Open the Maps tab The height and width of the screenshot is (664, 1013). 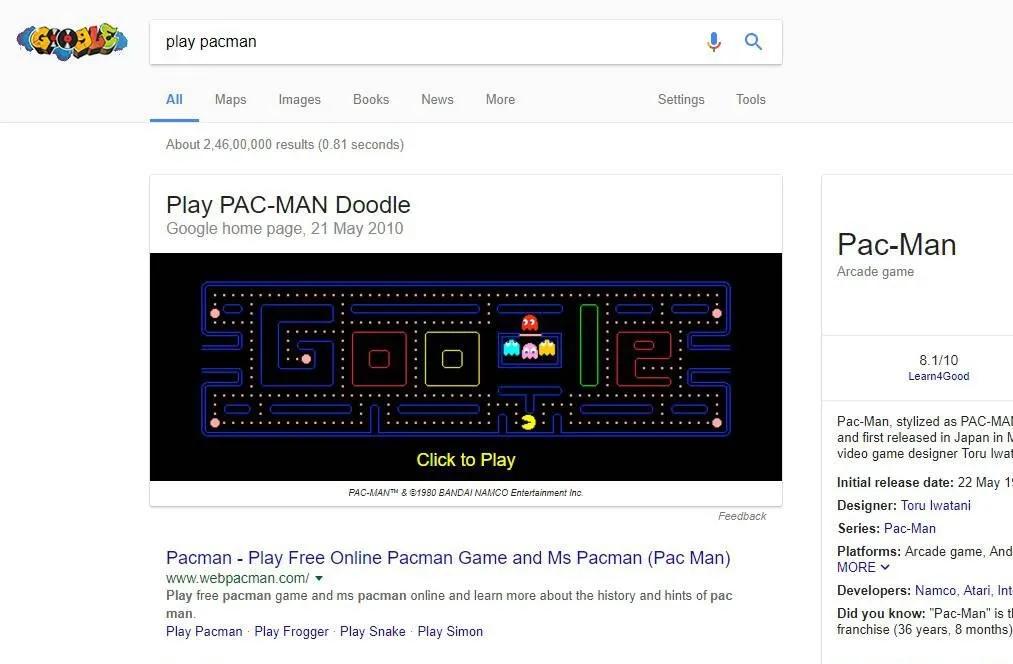[x=231, y=99]
